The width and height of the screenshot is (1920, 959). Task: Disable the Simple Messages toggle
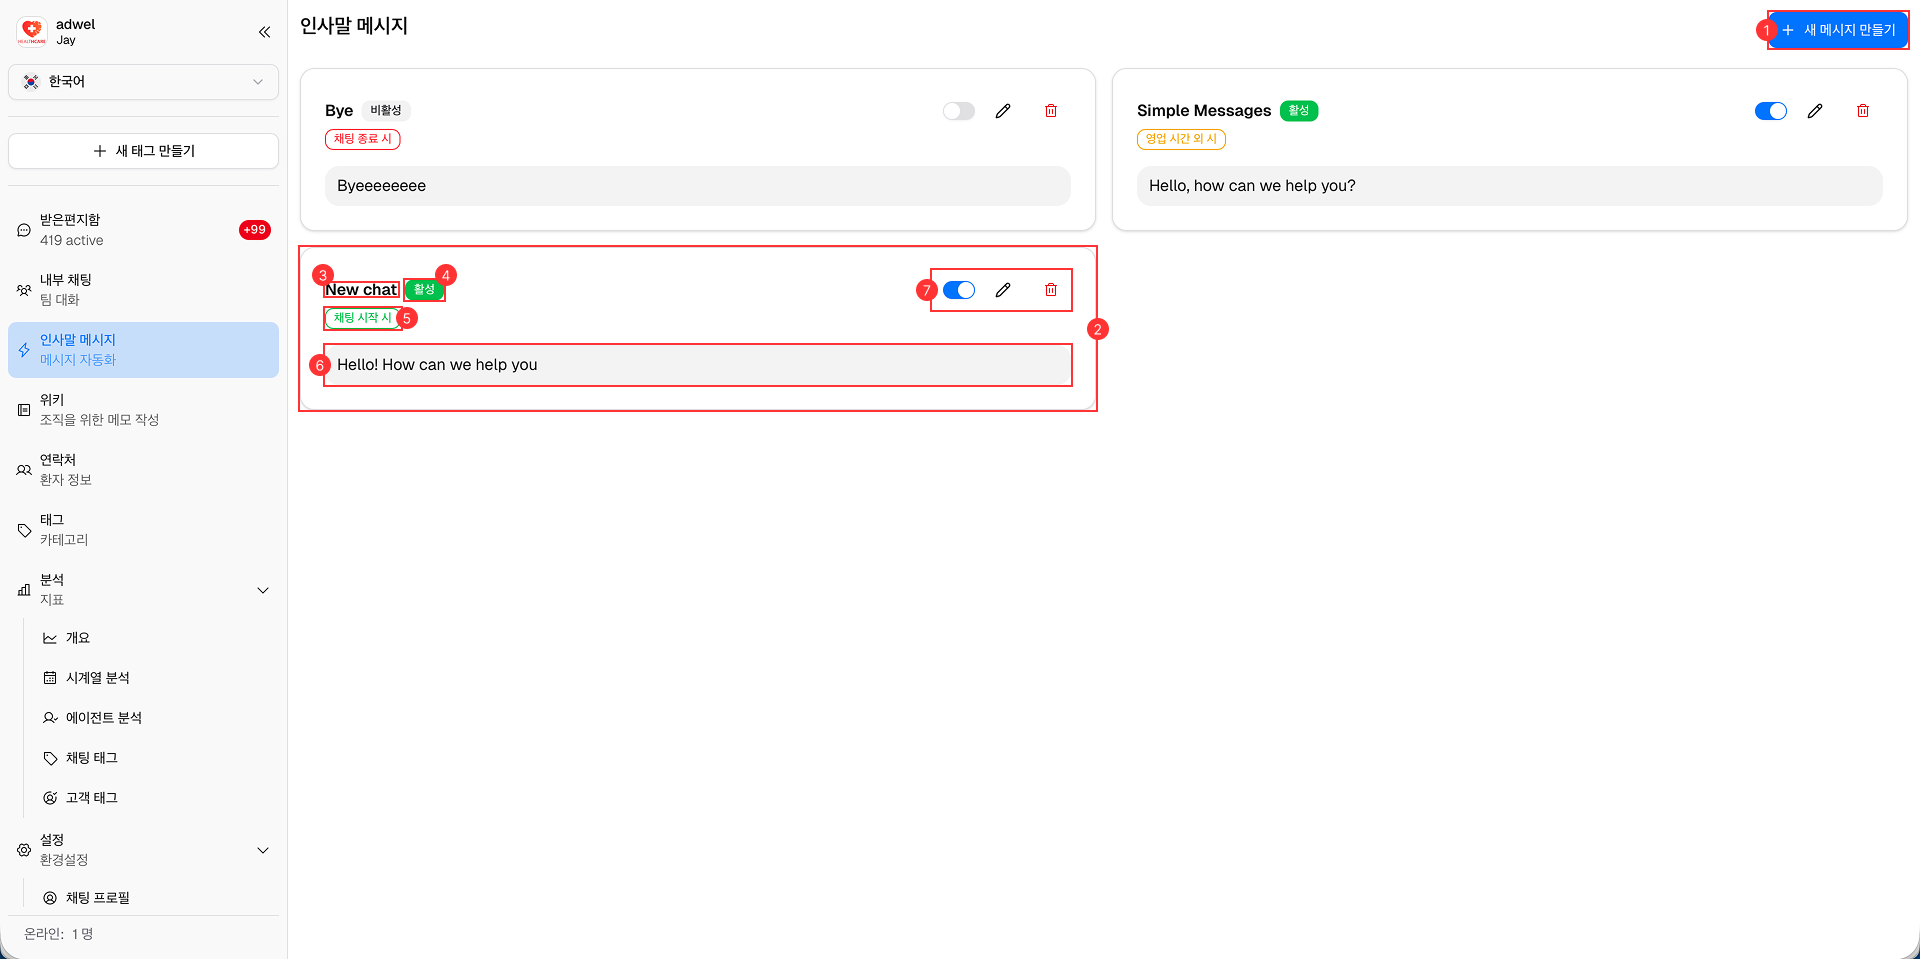[x=1770, y=111]
